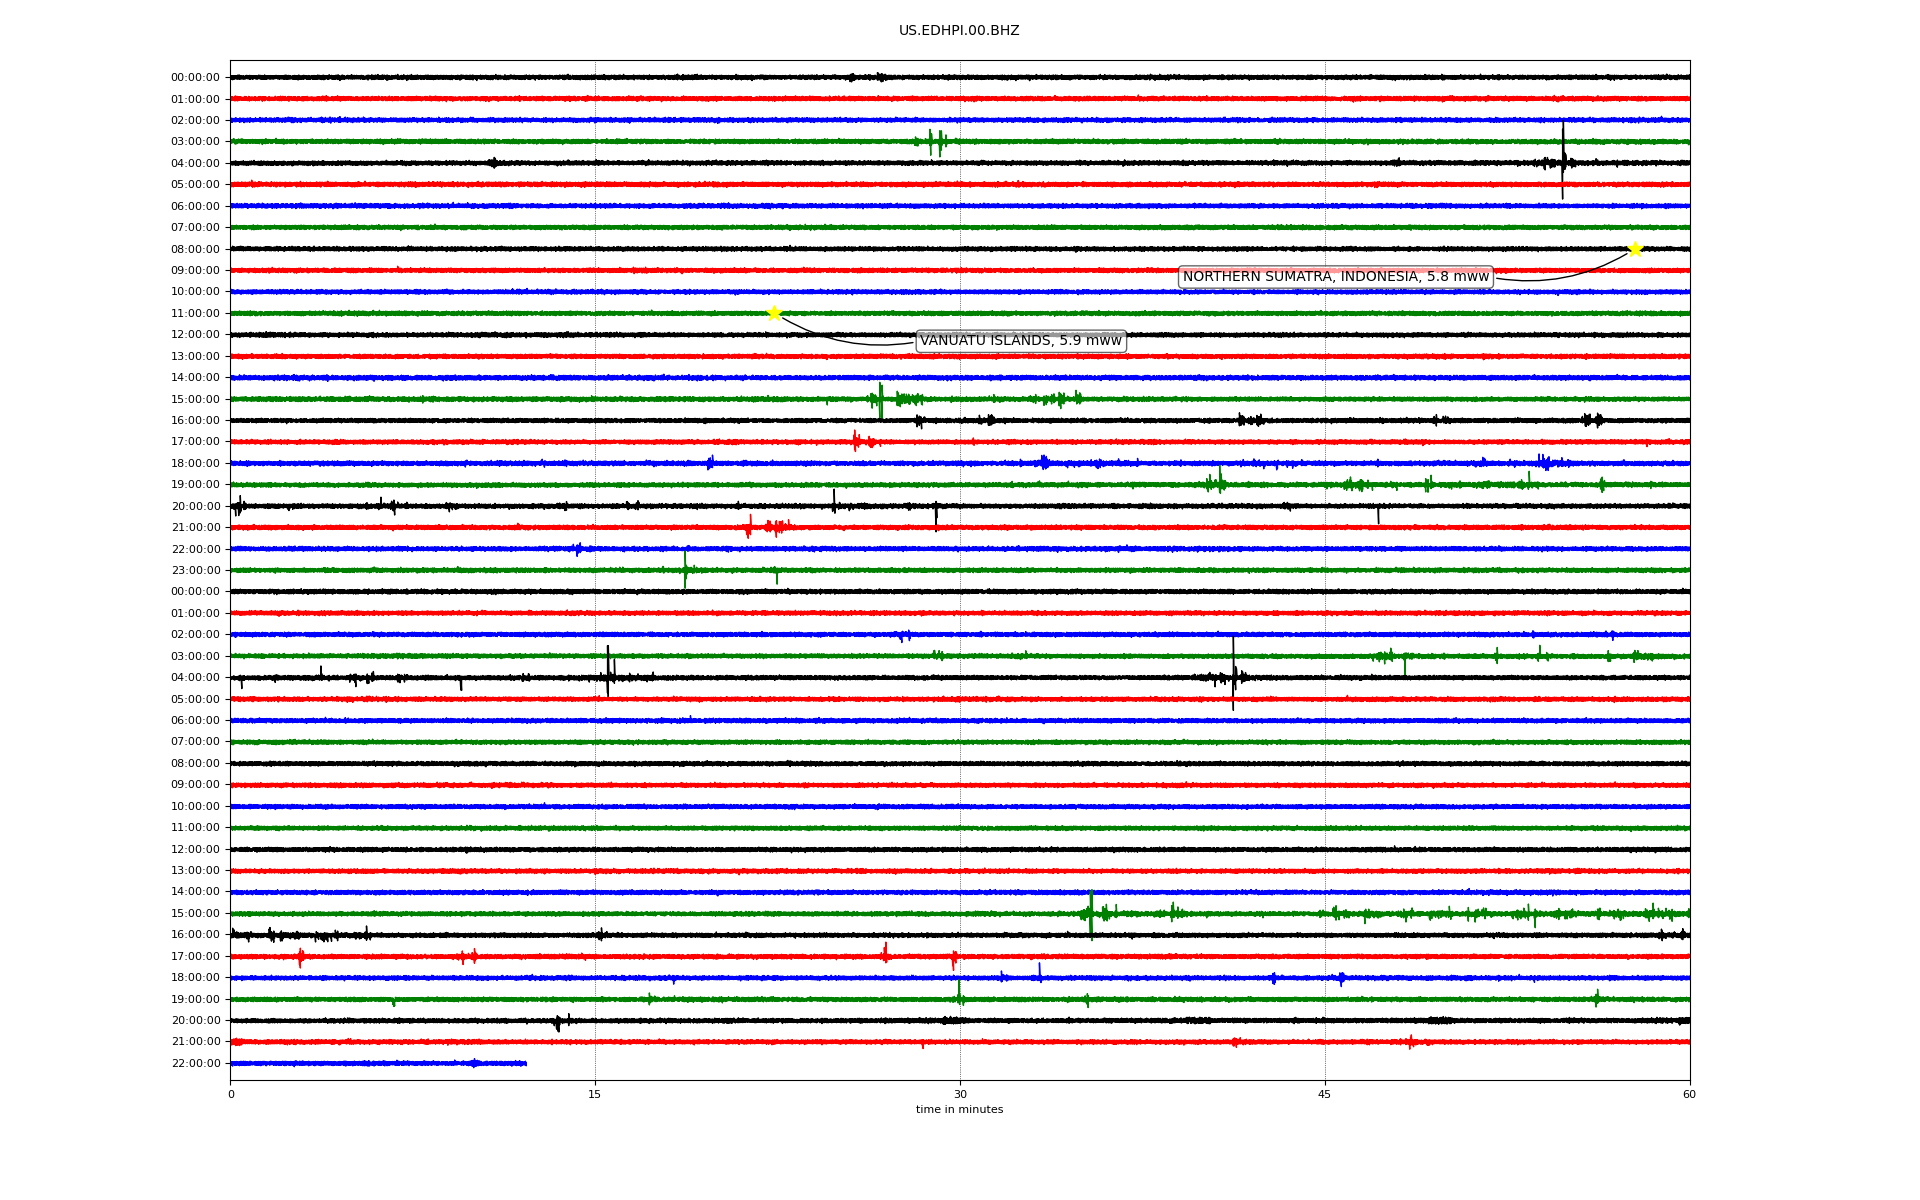Click the 45 tick label on x-axis
This screenshot has width=1920, height=1200.
1324,1094
